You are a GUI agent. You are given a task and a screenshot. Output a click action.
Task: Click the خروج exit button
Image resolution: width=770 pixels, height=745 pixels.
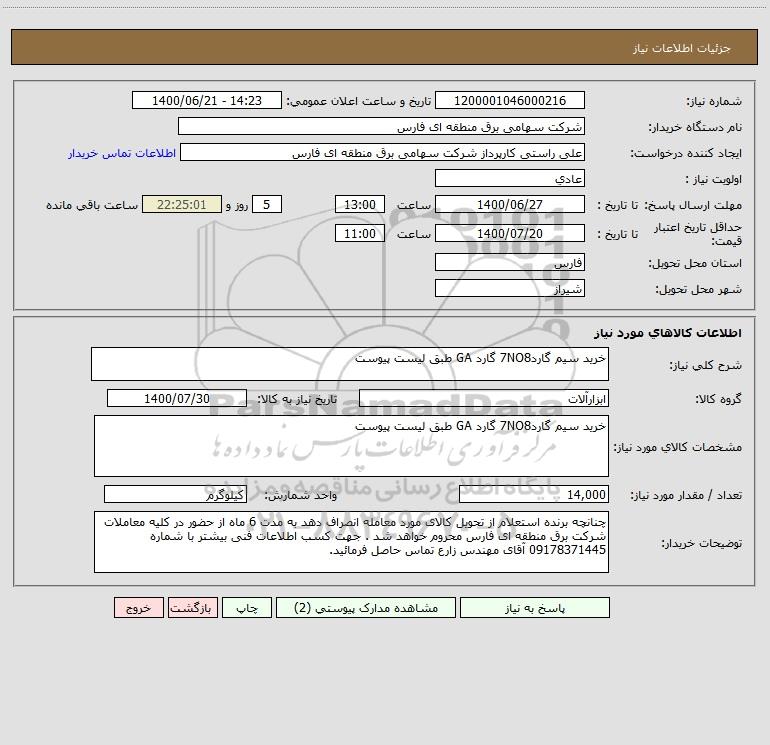pos(138,607)
